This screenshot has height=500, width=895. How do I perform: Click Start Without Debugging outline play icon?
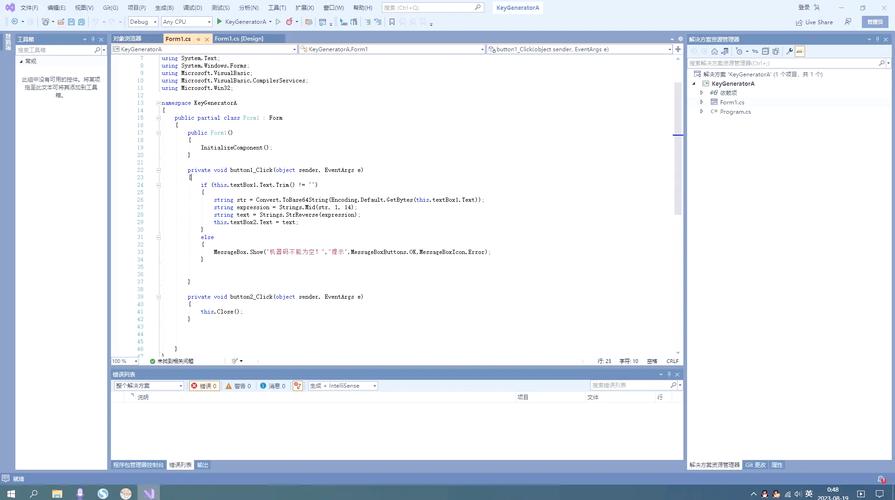coord(278,22)
